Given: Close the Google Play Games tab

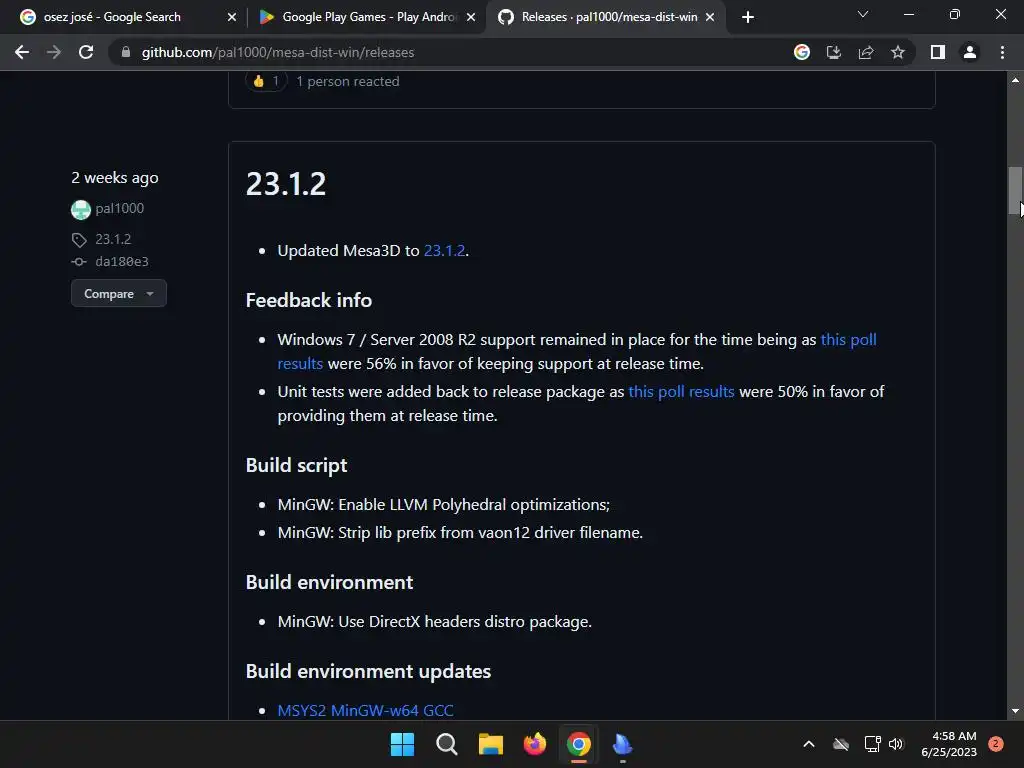Looking at the screenshot, I should point(471,17).
